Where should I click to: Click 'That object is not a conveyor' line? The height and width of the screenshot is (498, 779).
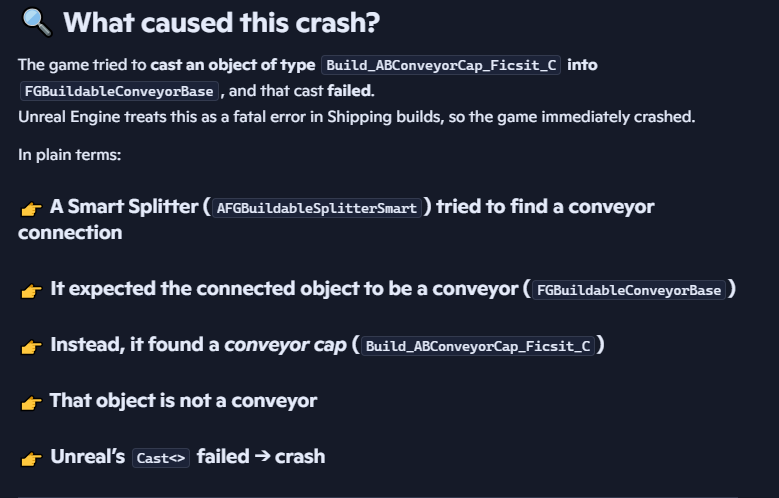[x=183, y=401]
